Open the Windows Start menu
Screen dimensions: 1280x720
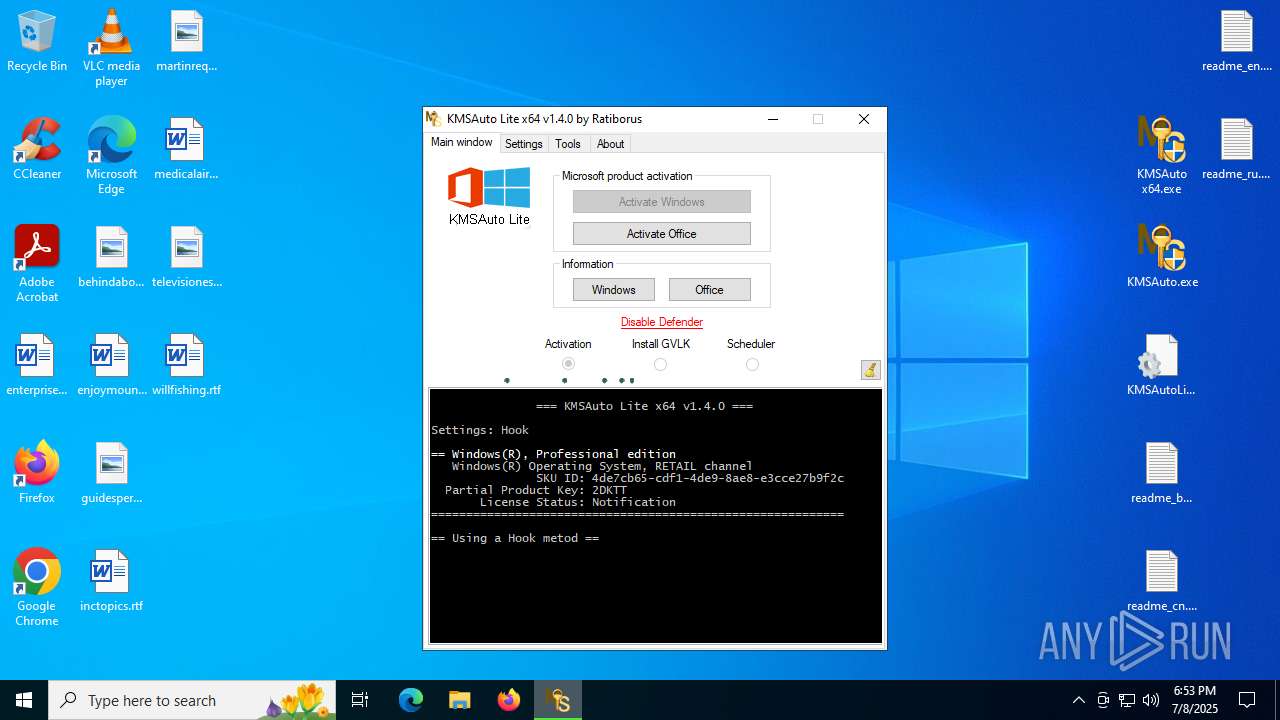click(x=24, y=700)
